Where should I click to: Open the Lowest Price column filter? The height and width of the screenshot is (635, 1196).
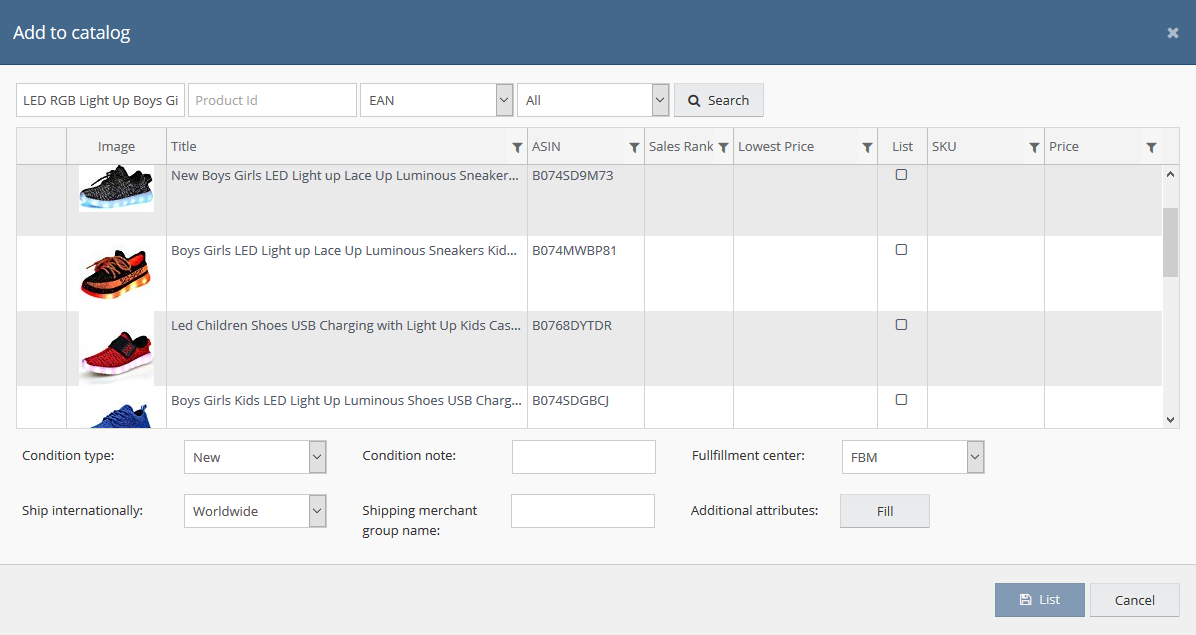pyautogui.click(x=867, y=147)
